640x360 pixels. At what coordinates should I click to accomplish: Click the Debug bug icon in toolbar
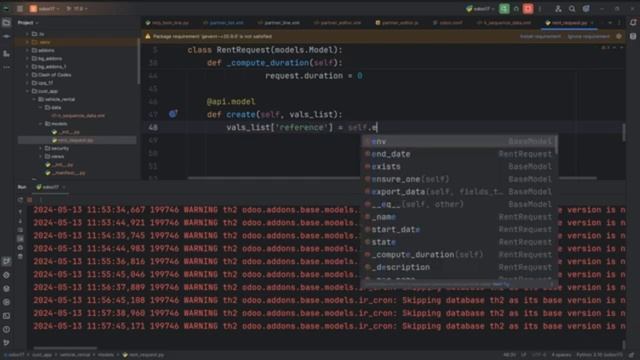[x=516, y=9]
